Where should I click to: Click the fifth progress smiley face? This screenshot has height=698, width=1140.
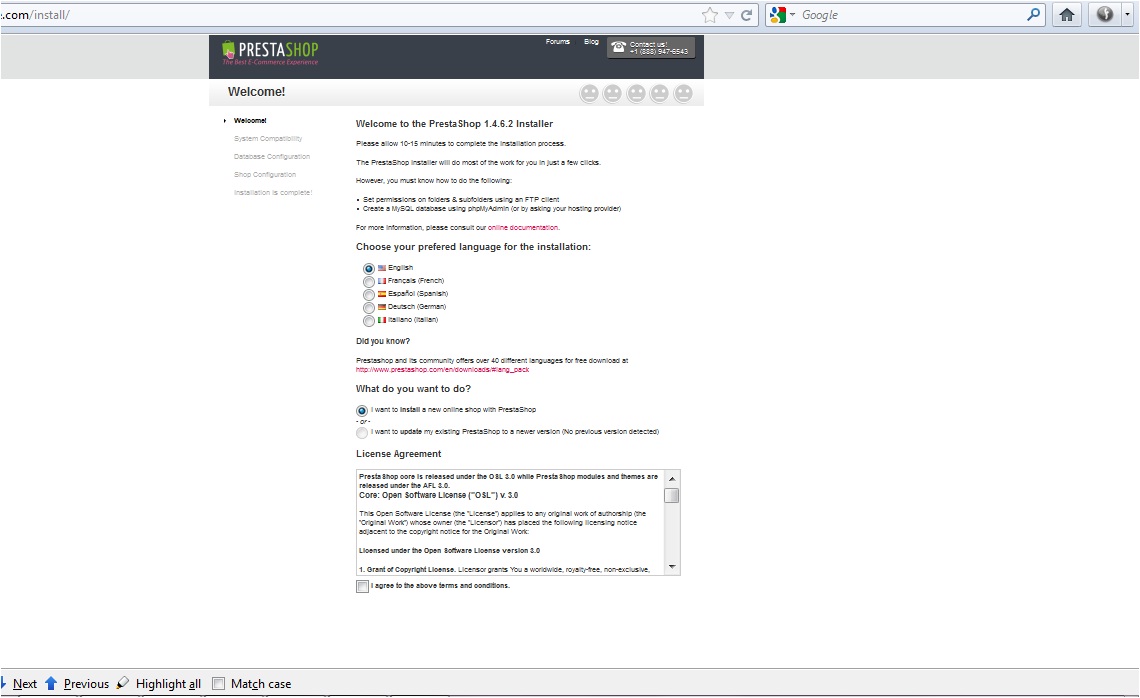tap(683, 93)
